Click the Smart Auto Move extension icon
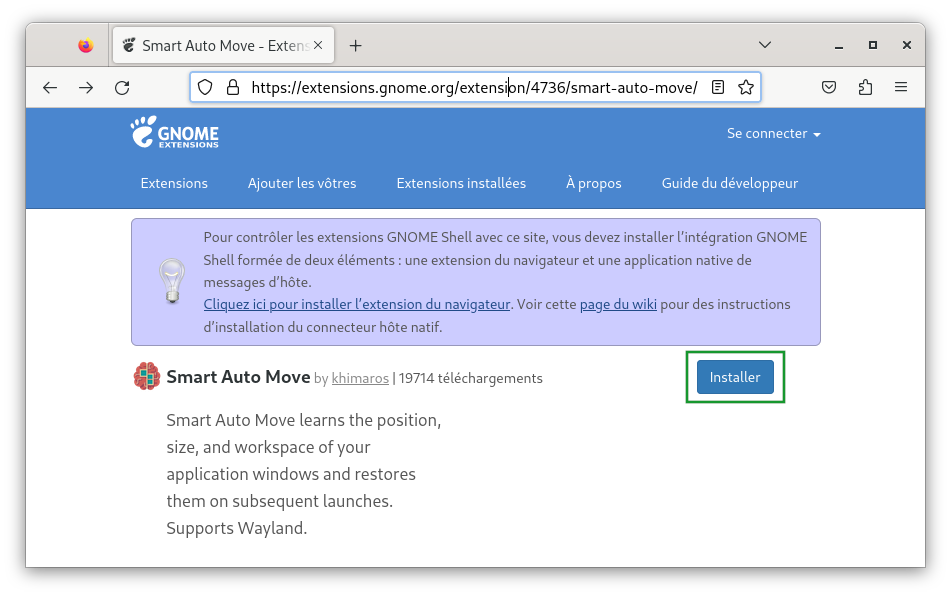The image size is (951, 596). point(147,376)
